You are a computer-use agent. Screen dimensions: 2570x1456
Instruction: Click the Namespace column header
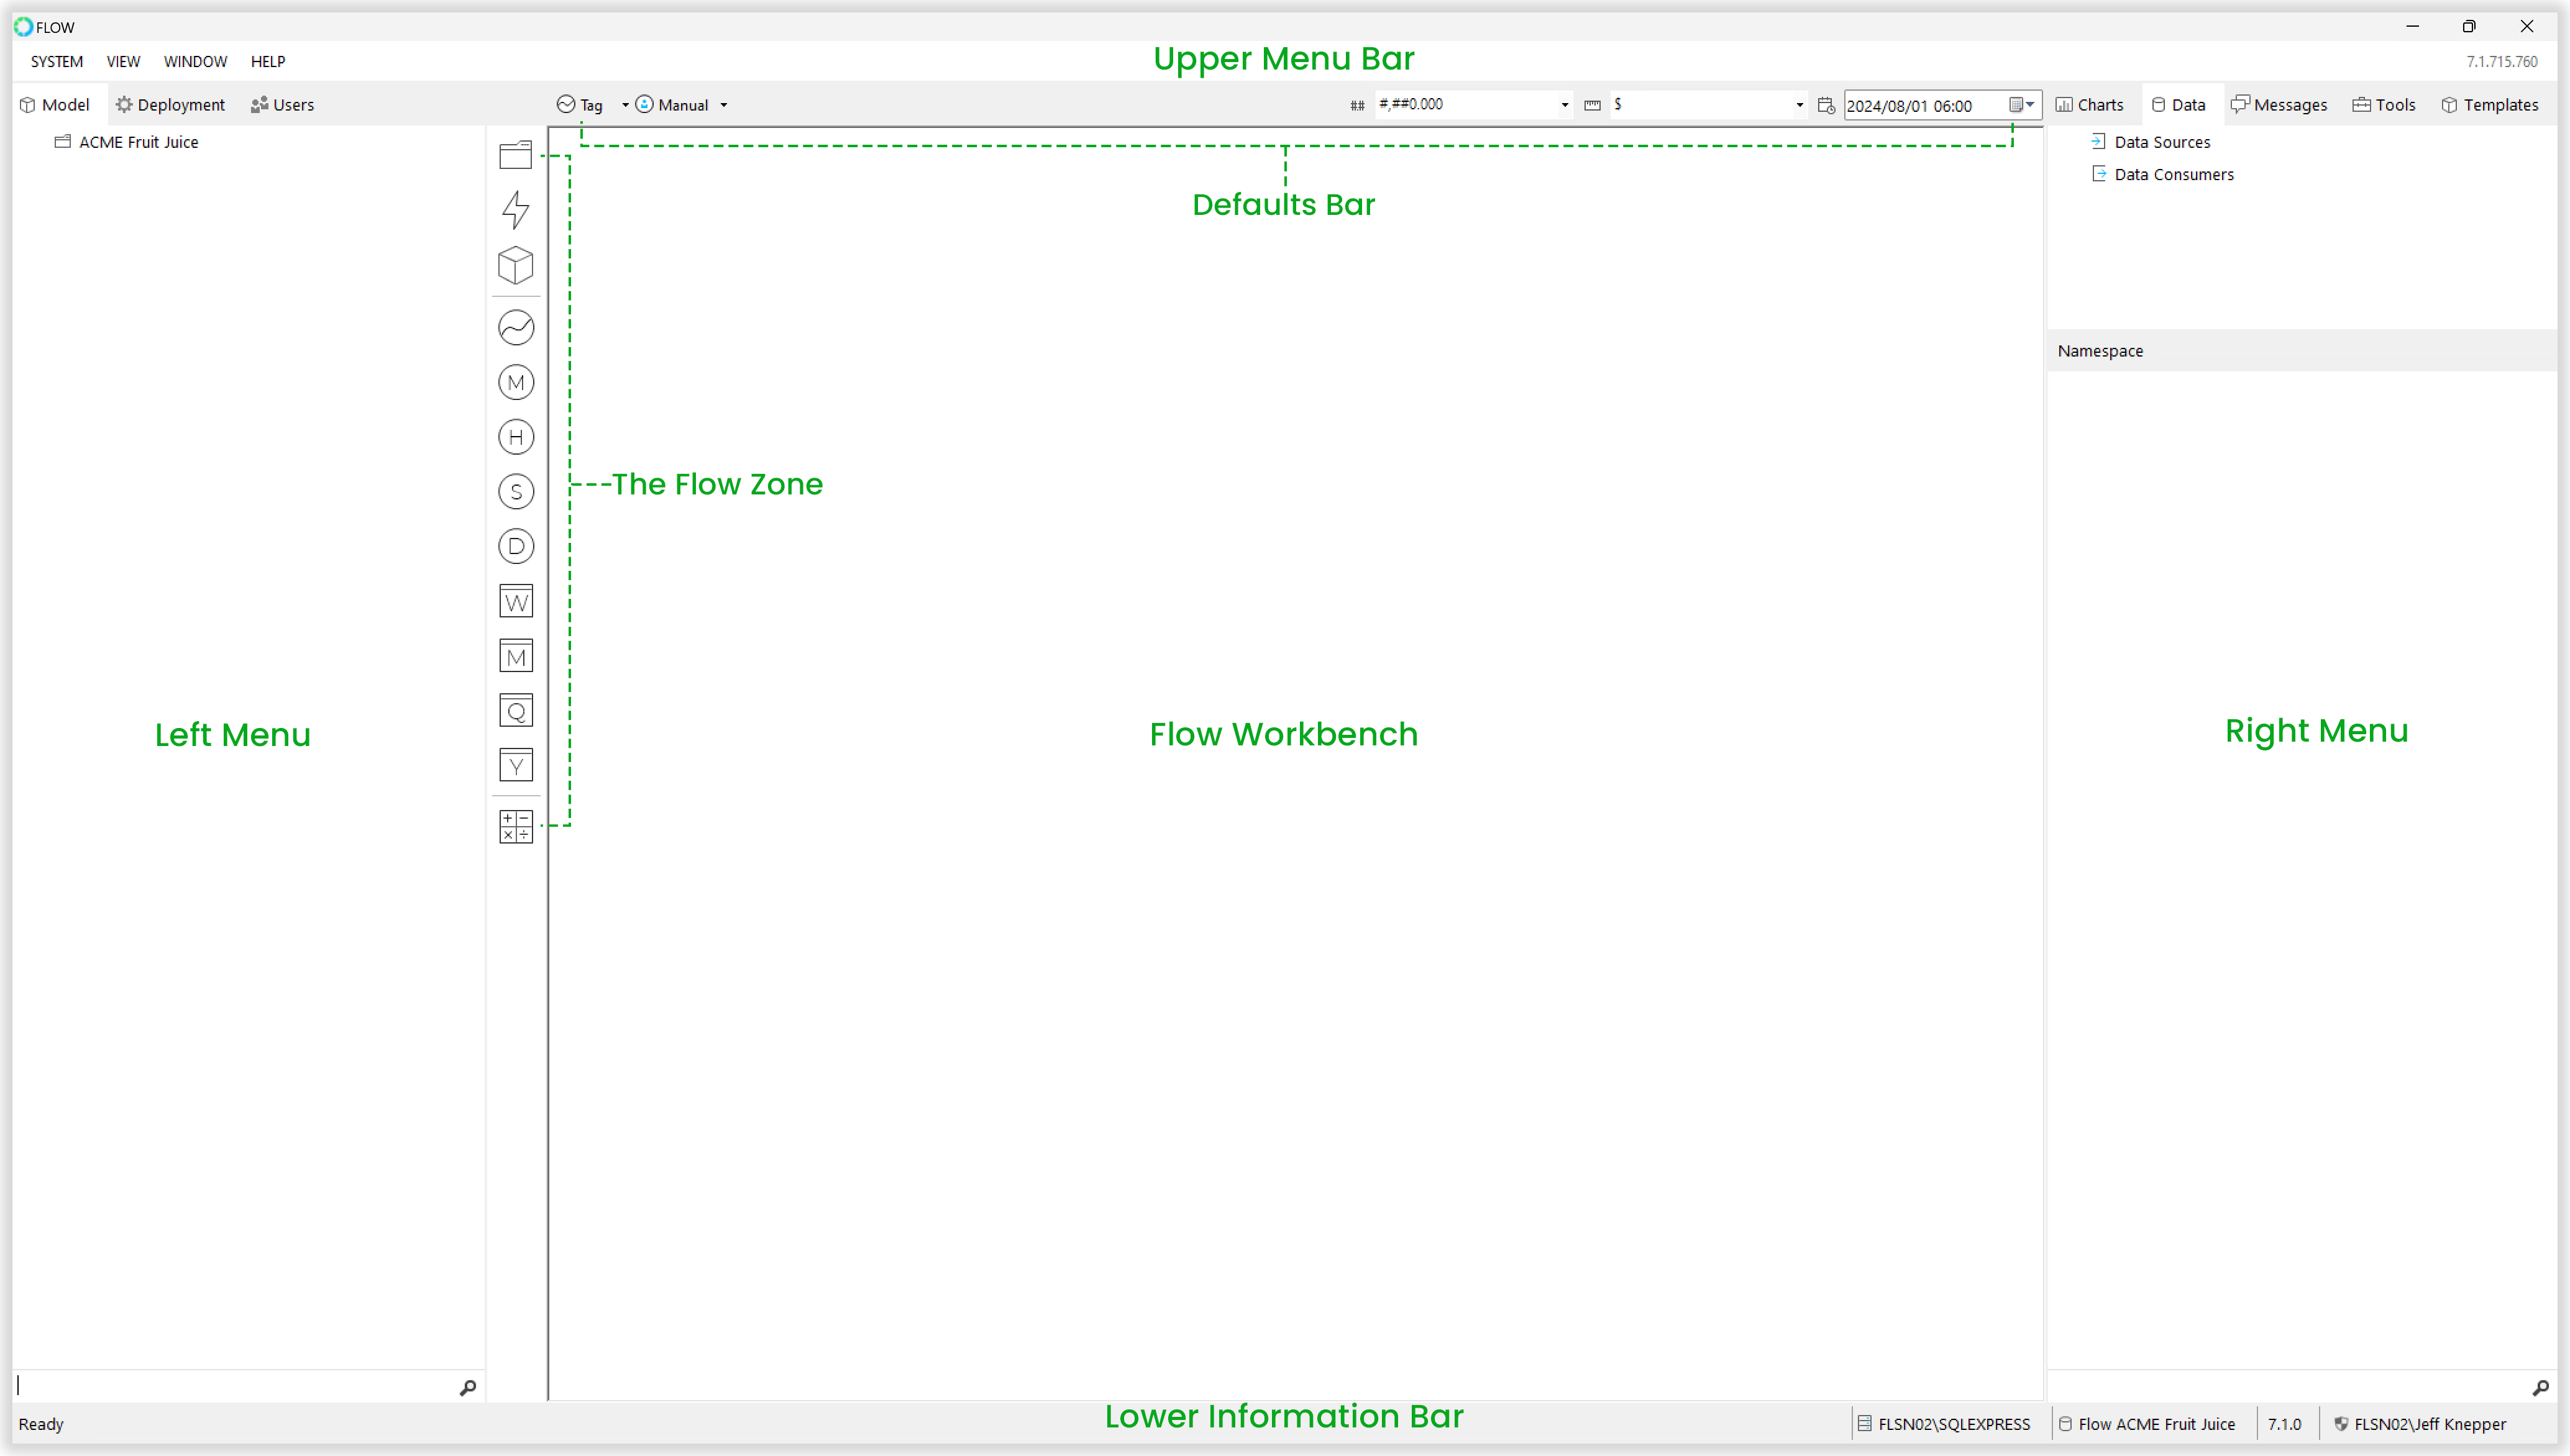click(2301, 351)
